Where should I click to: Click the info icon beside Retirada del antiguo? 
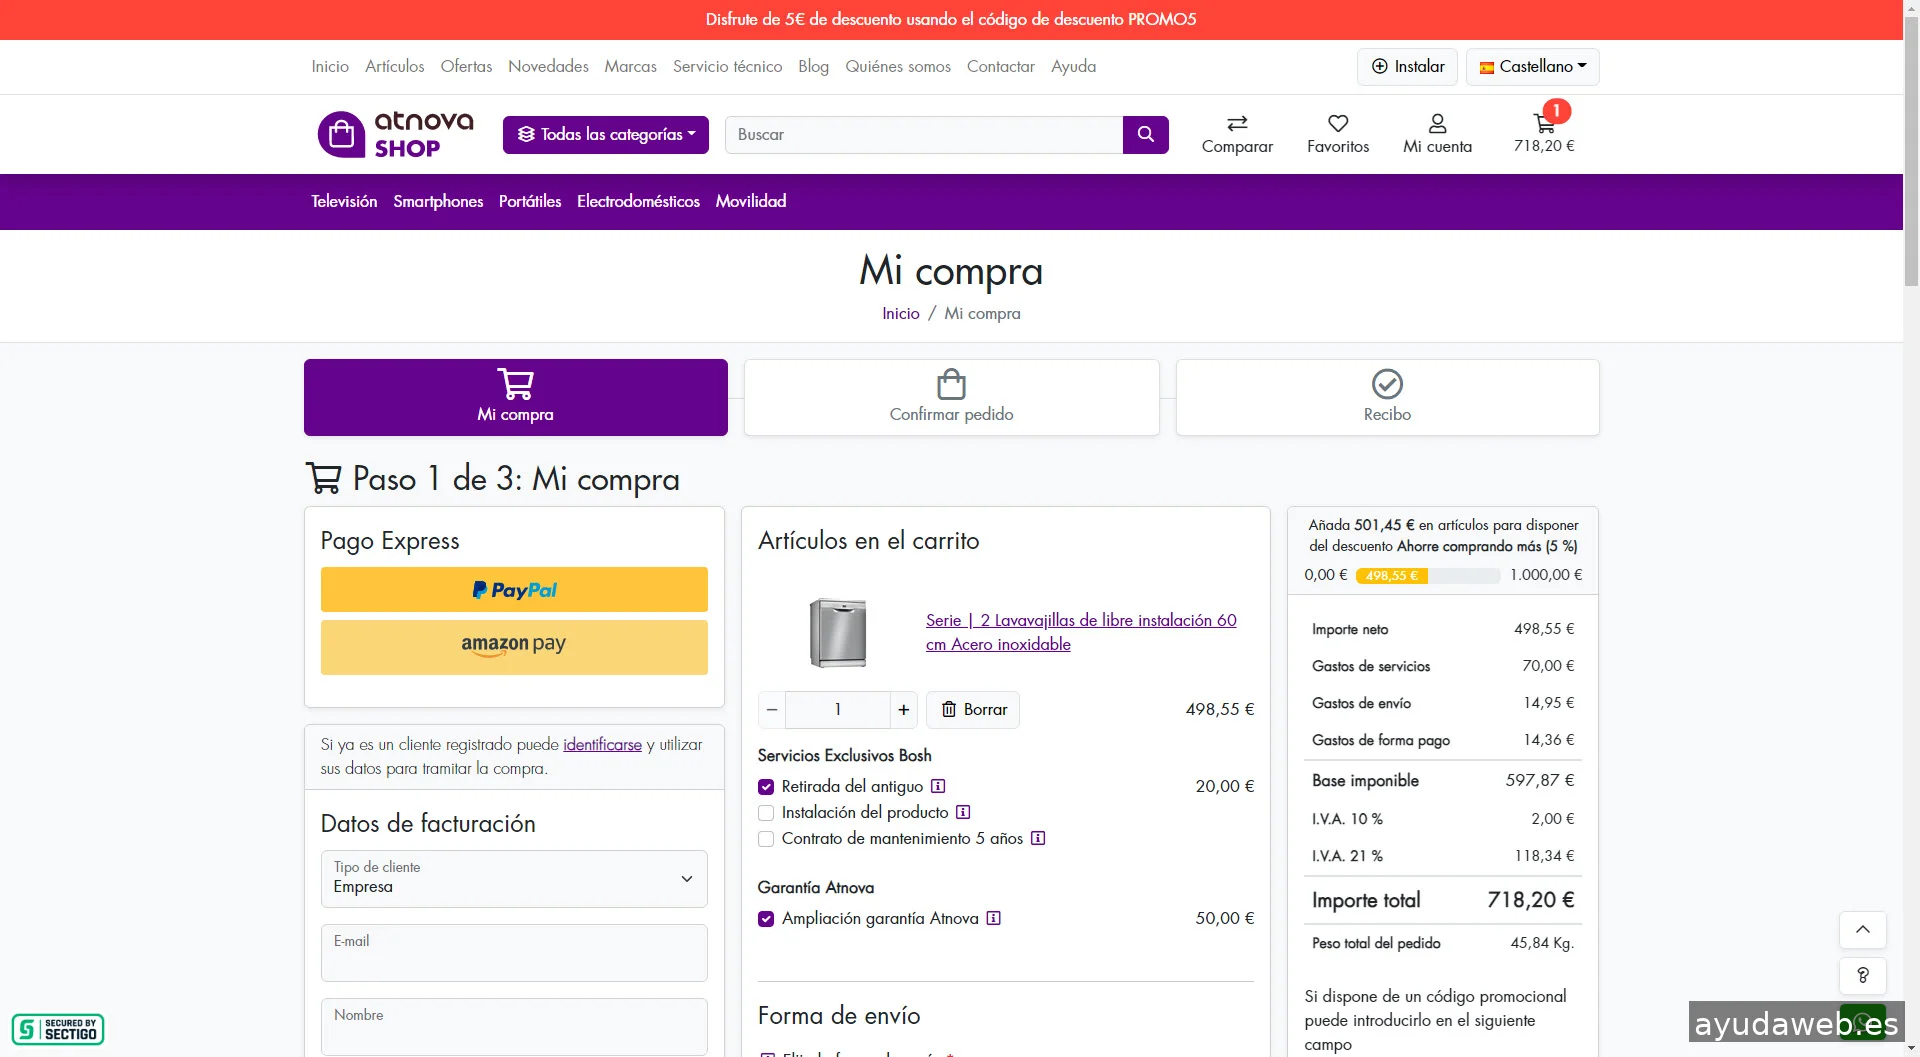938,786
